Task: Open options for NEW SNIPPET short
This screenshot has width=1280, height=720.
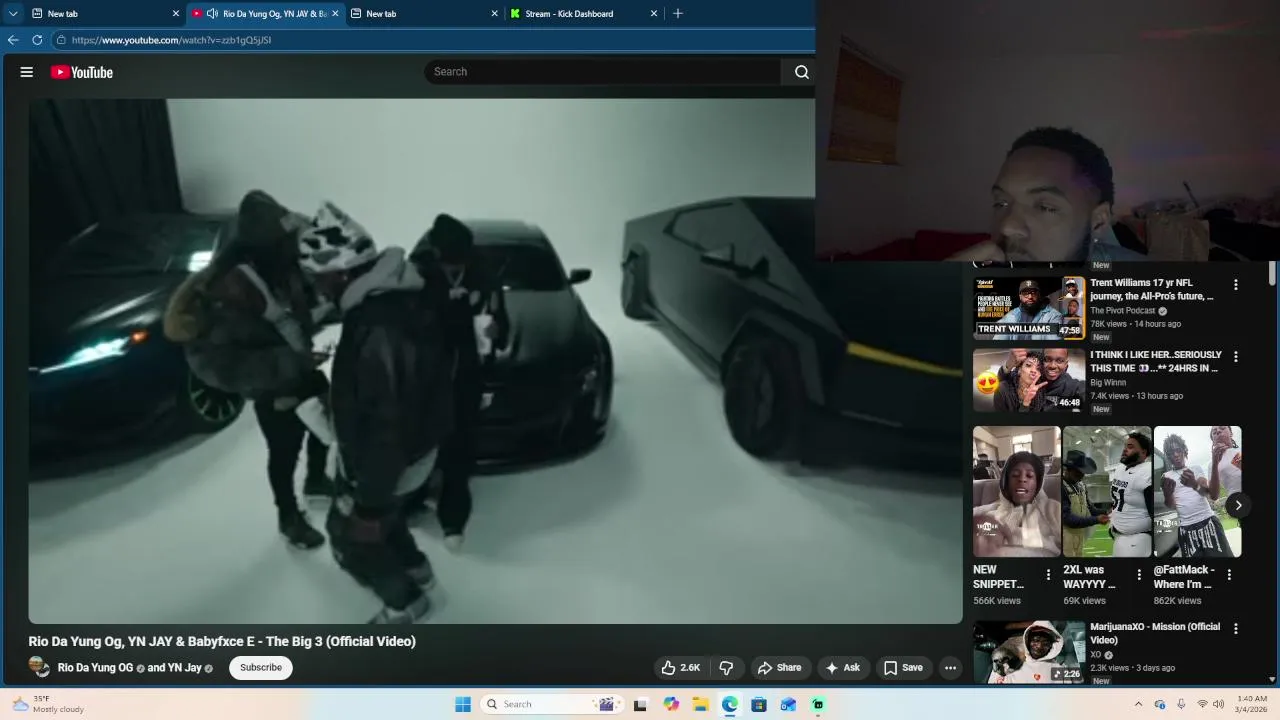Action: 1048,575
